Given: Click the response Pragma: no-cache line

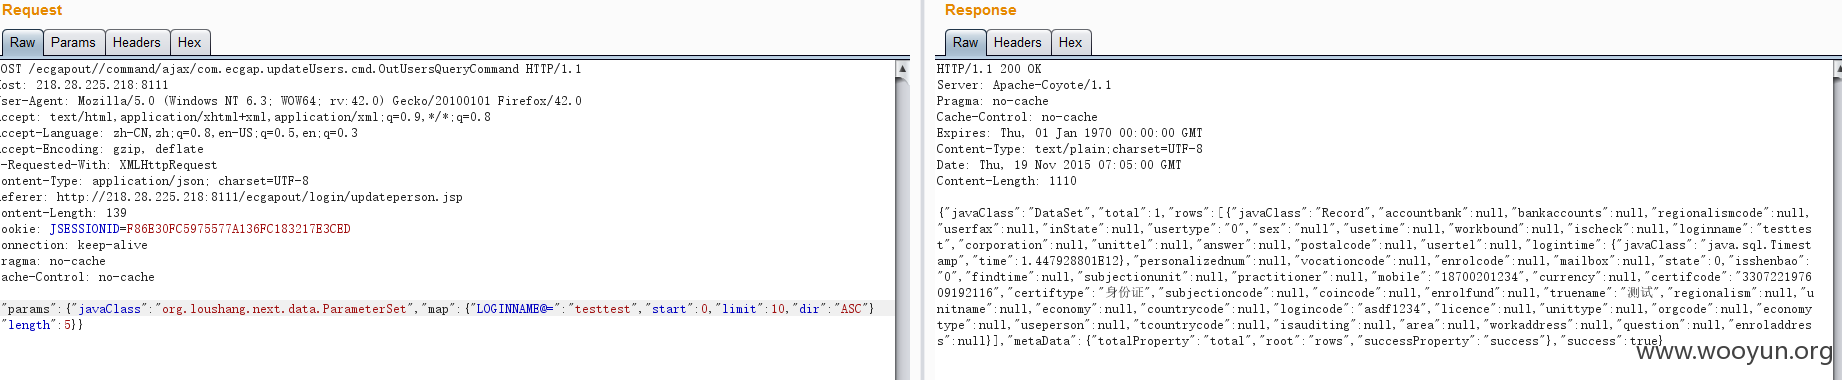Looking at the screenshot, I should coord(992,101).
